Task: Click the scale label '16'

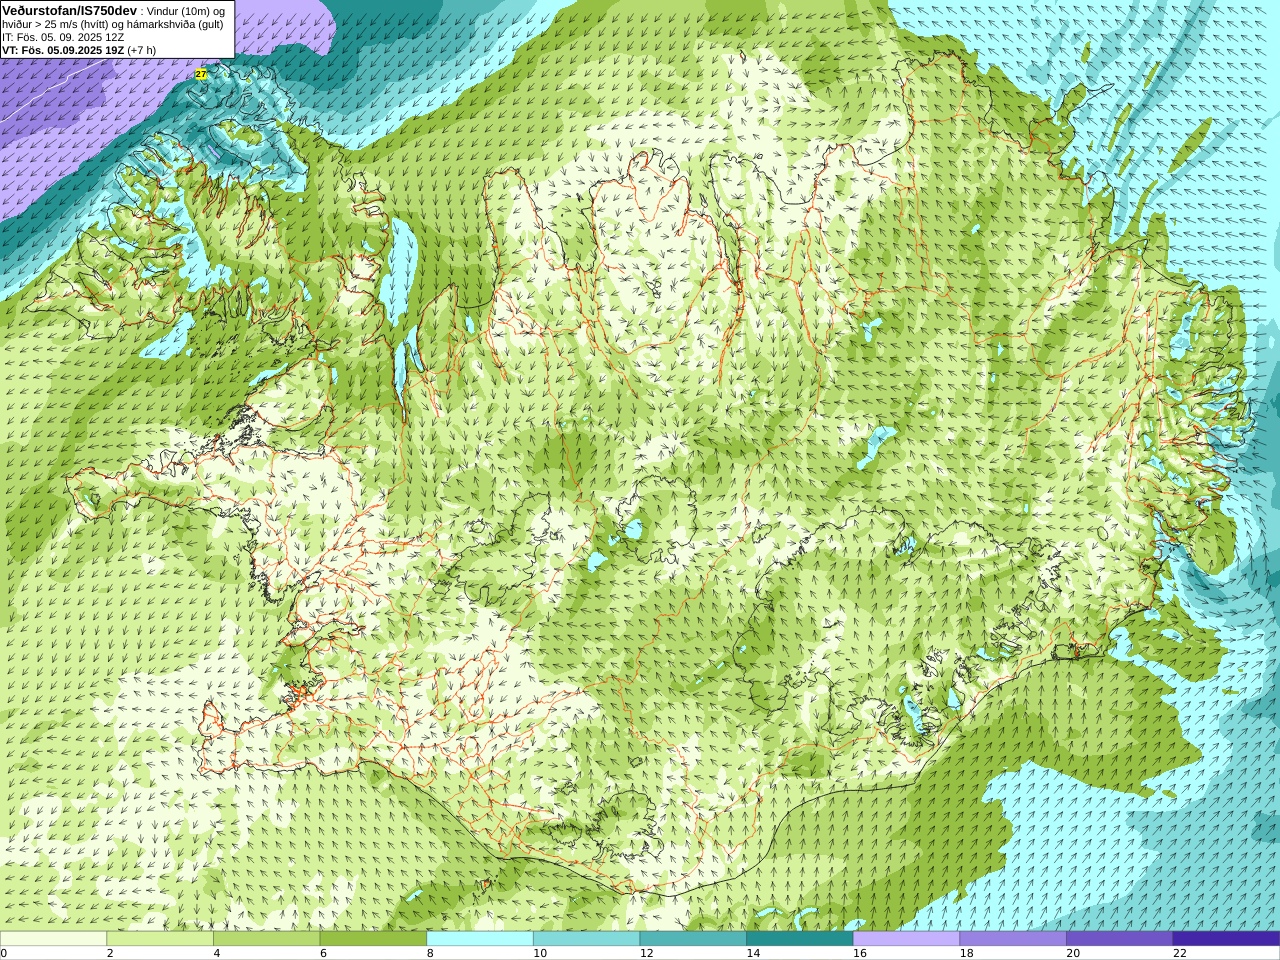Action: (860, 953)
